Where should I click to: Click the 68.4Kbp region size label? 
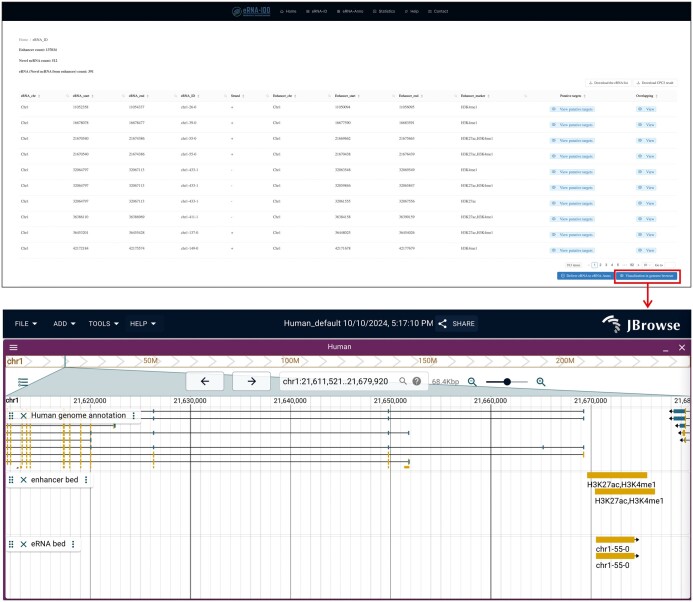pyautogui.click(x=445, y=381)
